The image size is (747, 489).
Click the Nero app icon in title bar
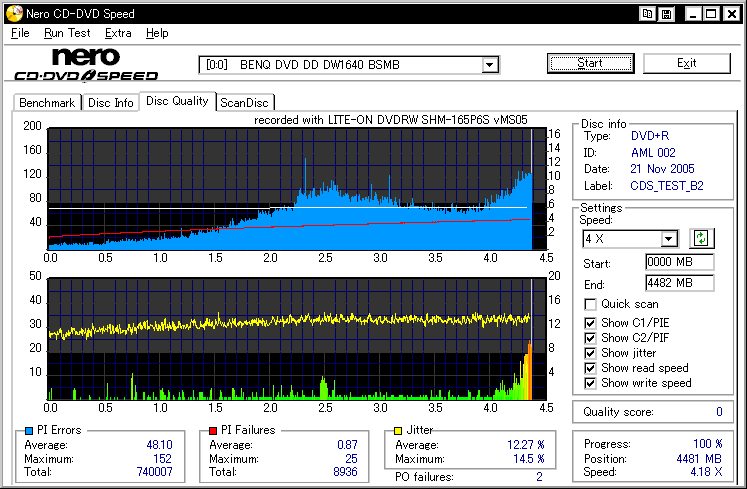(14, 13)
